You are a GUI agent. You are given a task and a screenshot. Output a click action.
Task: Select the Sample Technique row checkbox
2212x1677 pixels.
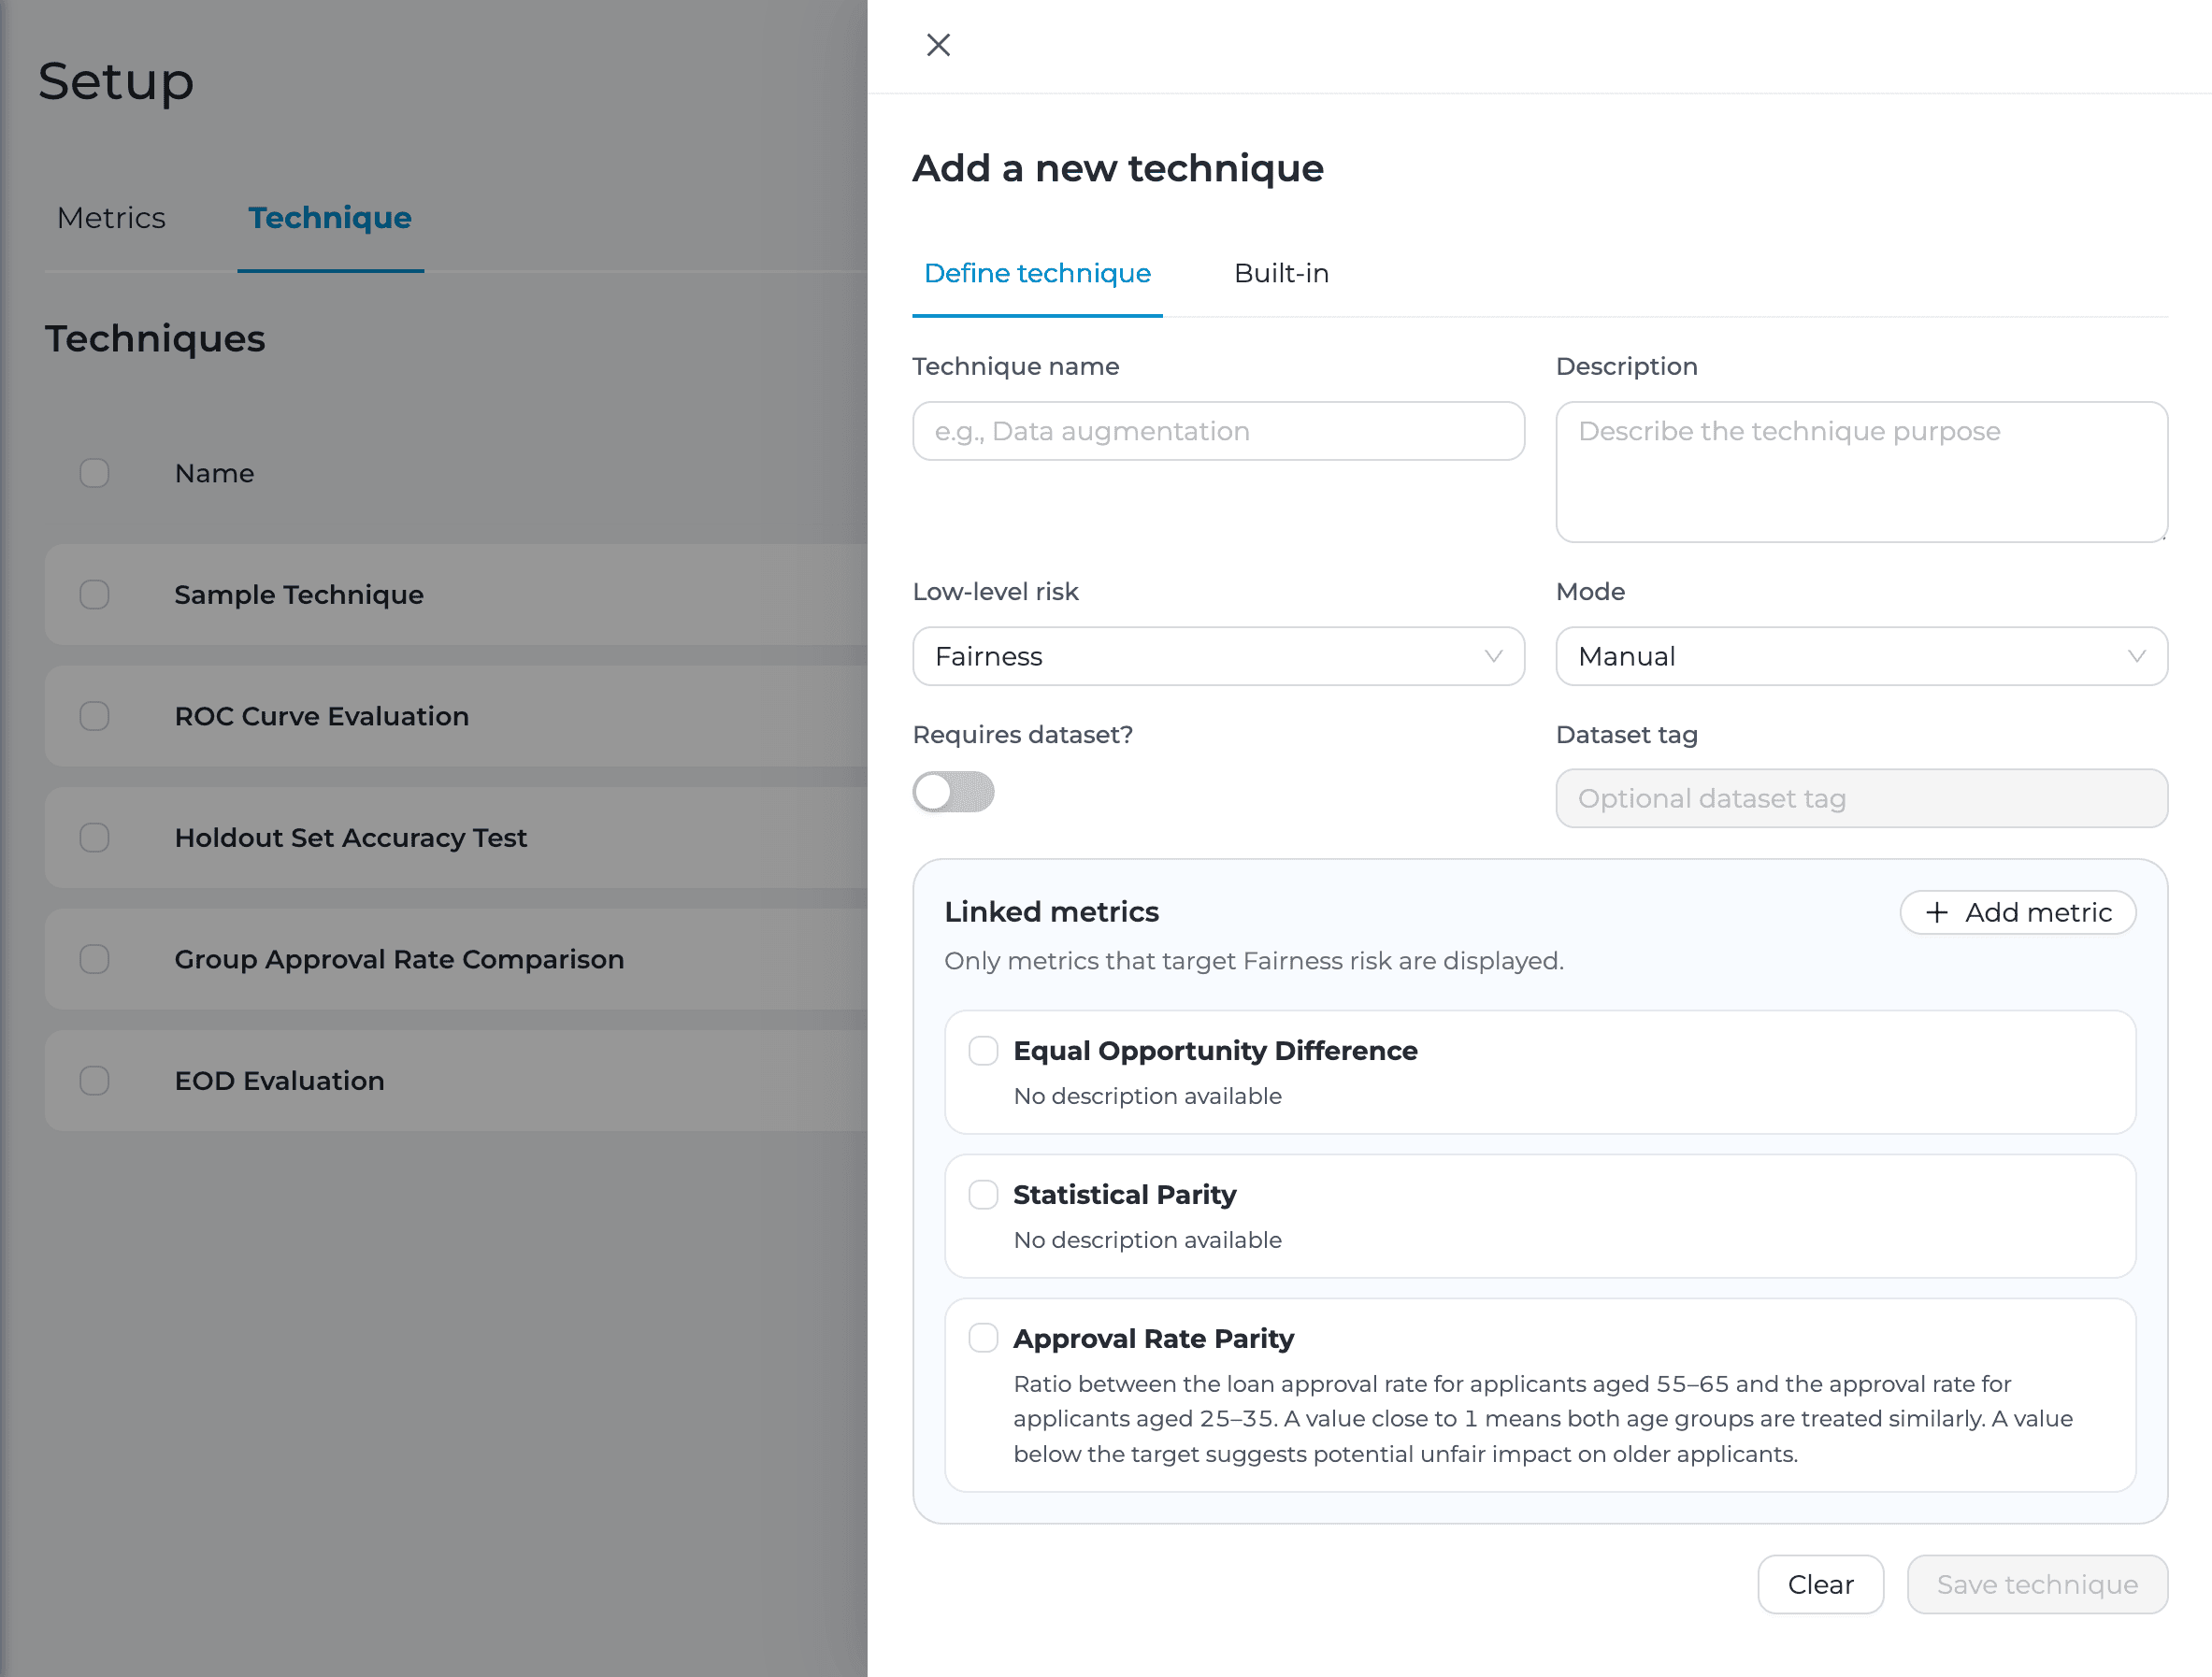(94, 594)
